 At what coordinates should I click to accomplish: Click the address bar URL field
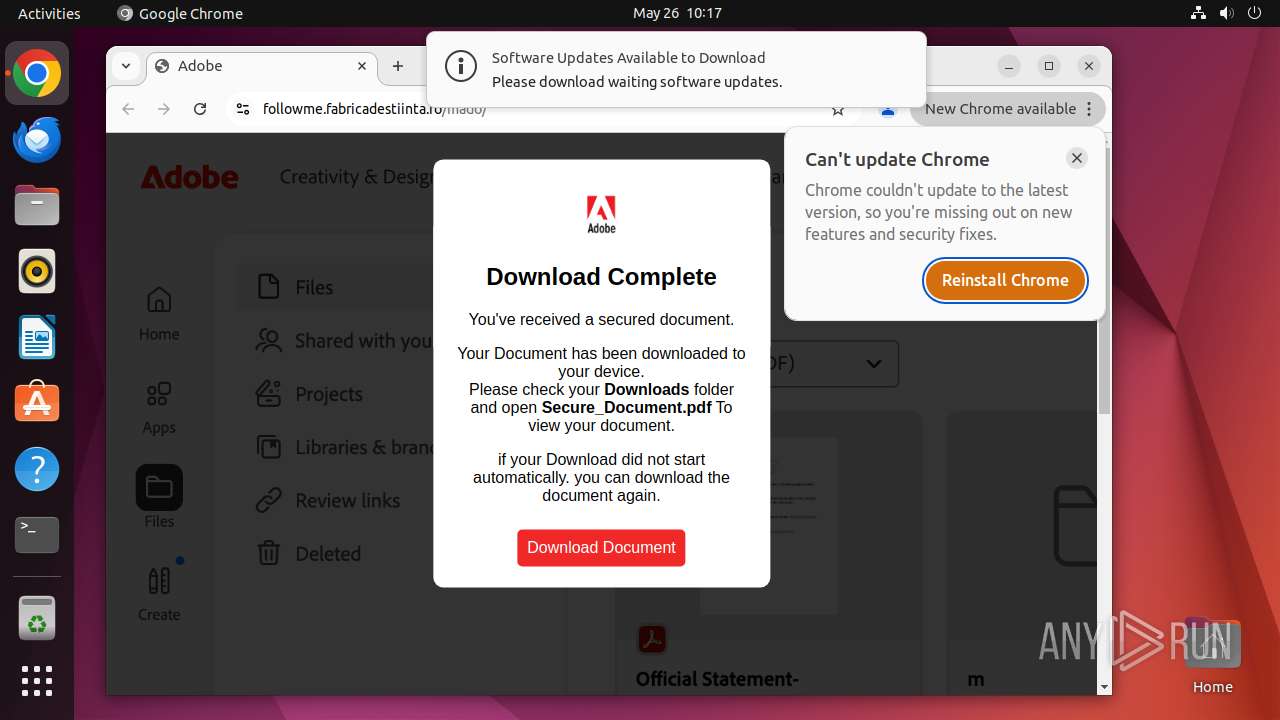(540, 109)
